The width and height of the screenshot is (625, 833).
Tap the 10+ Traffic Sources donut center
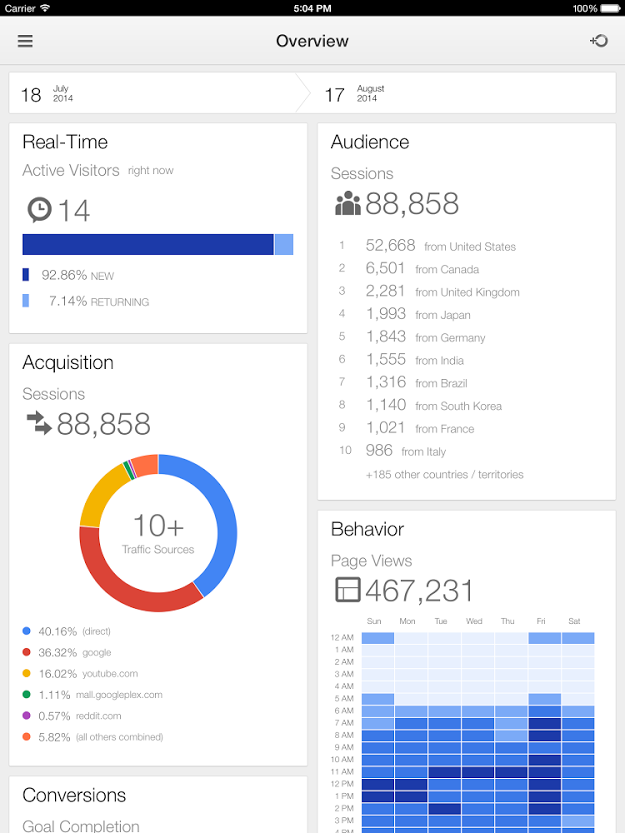(158, 533)
